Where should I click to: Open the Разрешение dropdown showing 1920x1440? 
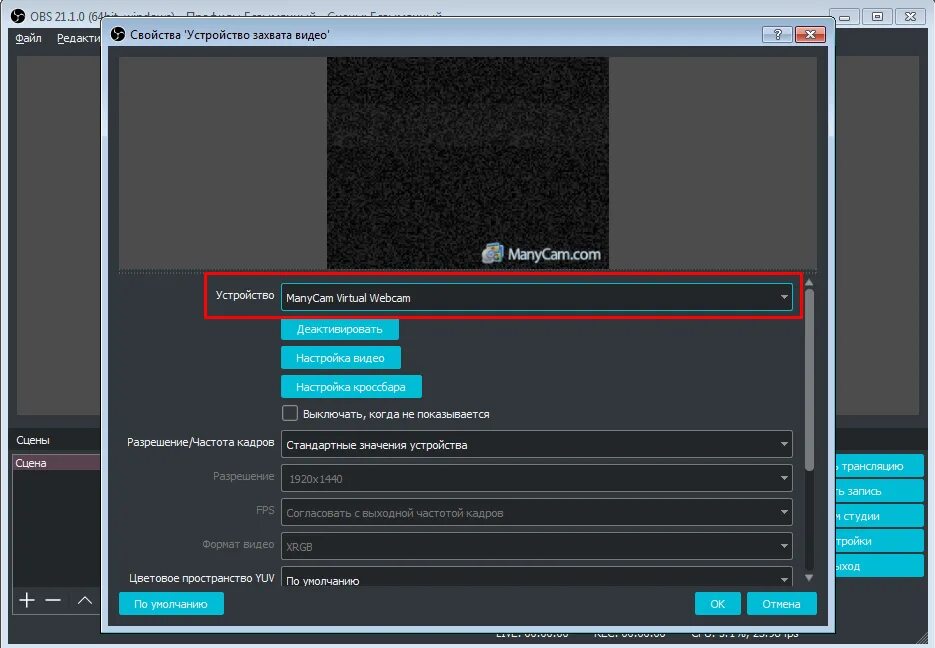click(537, 478)
